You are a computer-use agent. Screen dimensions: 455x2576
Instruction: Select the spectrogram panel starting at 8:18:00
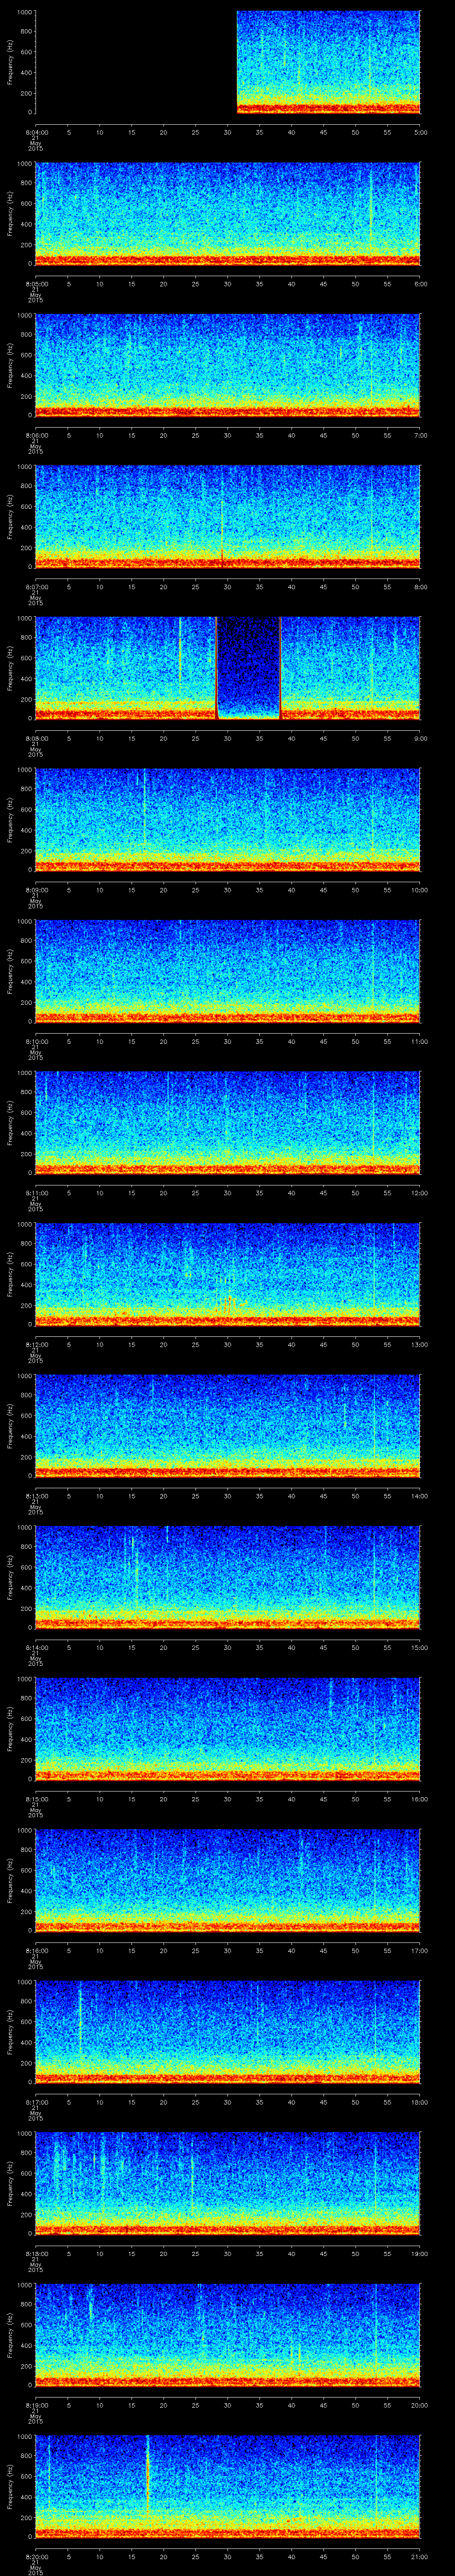tap(227, 2183)
